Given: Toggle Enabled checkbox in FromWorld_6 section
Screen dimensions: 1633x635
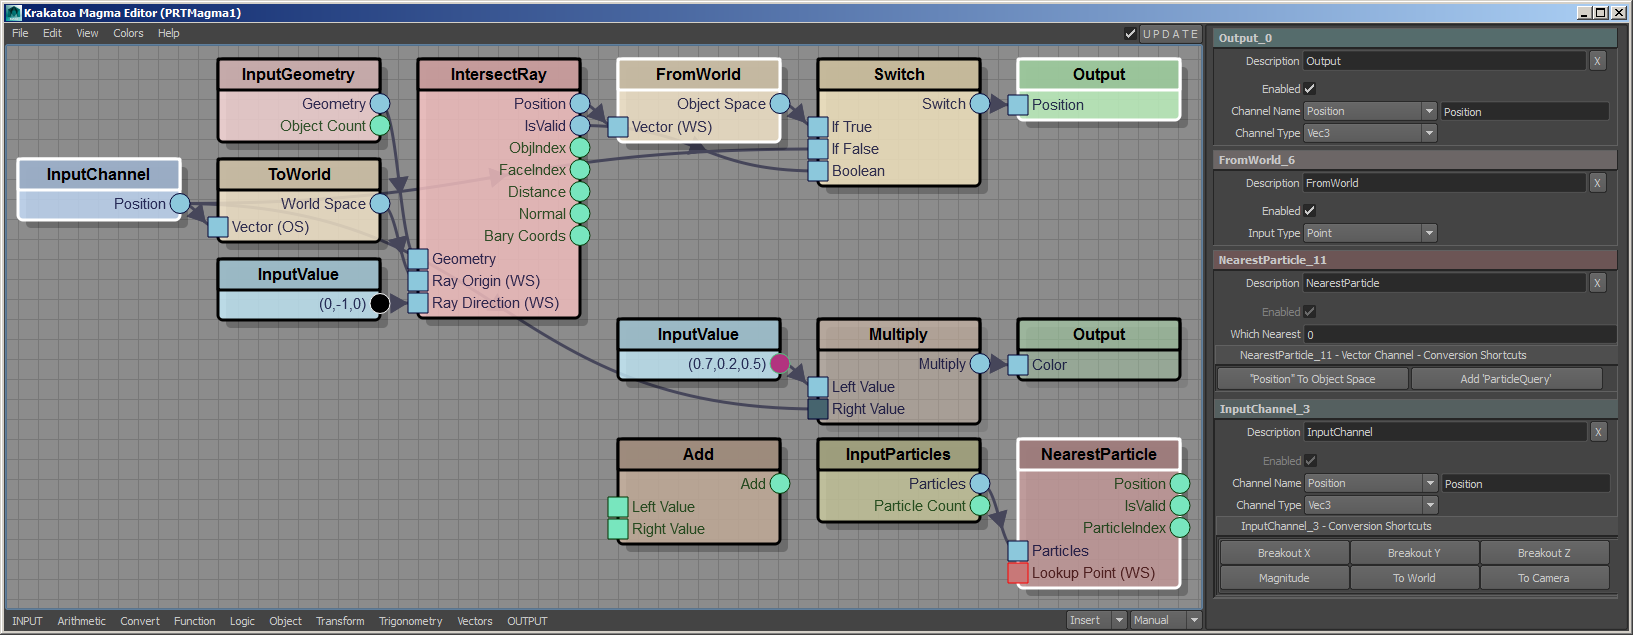Looking at the screenshot, I should click(x=1310, y=211).
